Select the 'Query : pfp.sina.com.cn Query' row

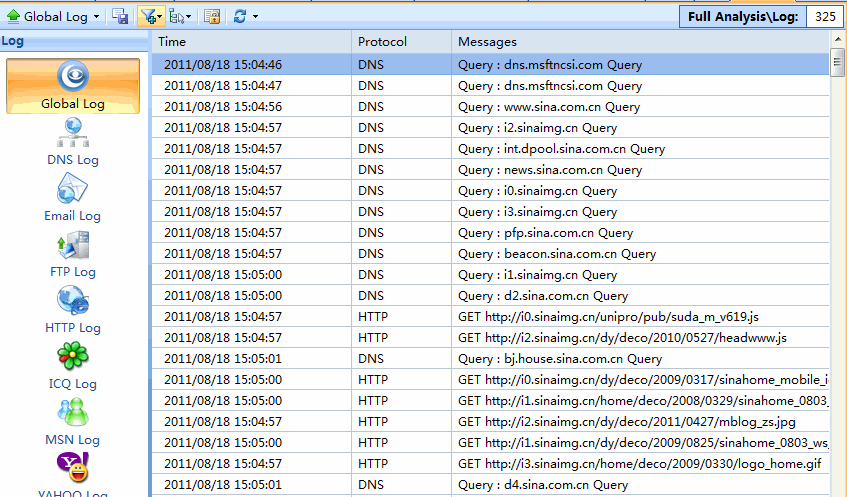pyautogui.click(x=490, y=232)
